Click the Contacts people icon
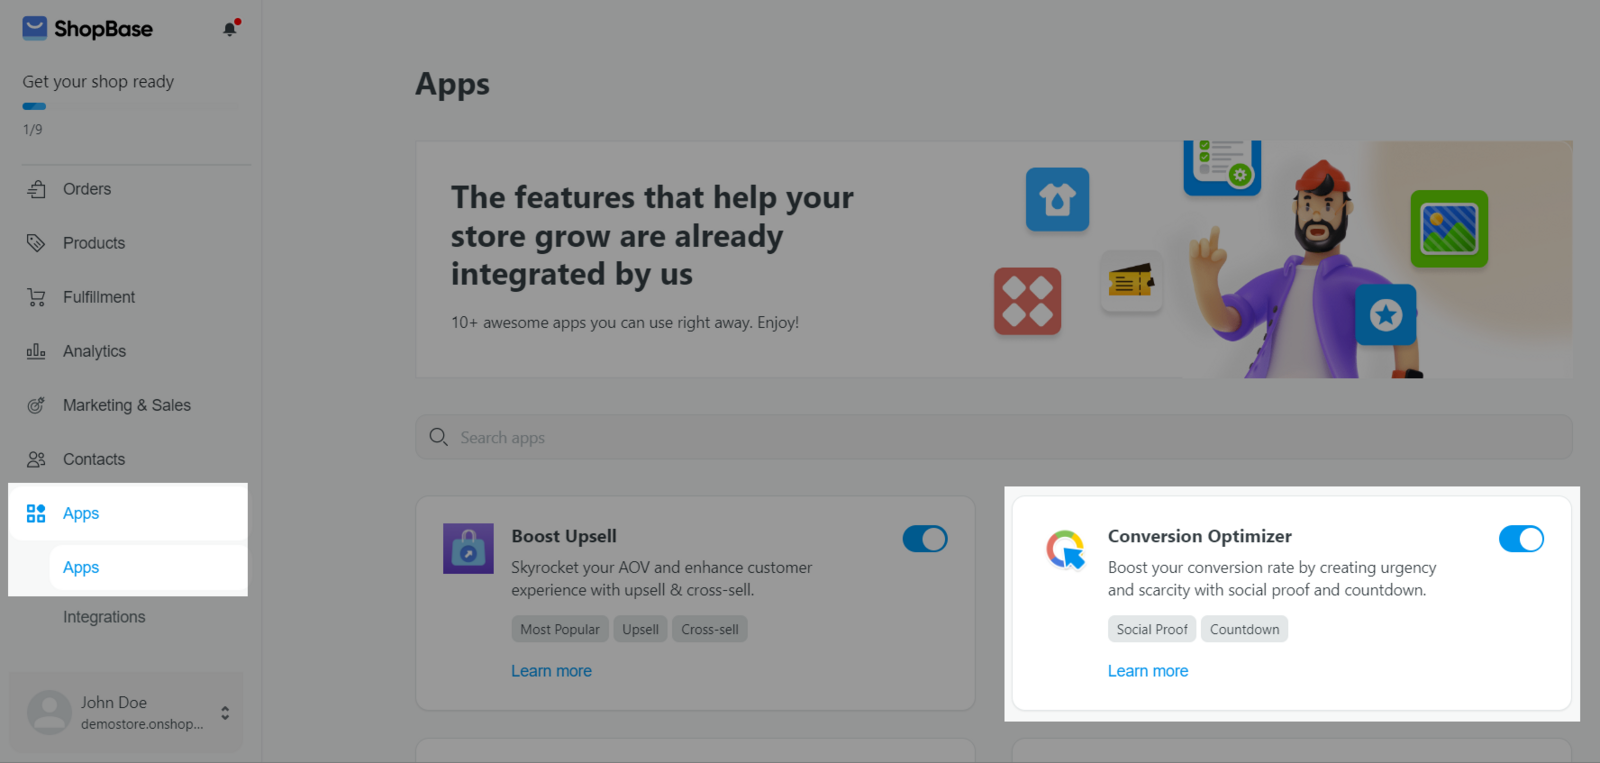This screenshot has height=763, width=1600. [36, 459]
